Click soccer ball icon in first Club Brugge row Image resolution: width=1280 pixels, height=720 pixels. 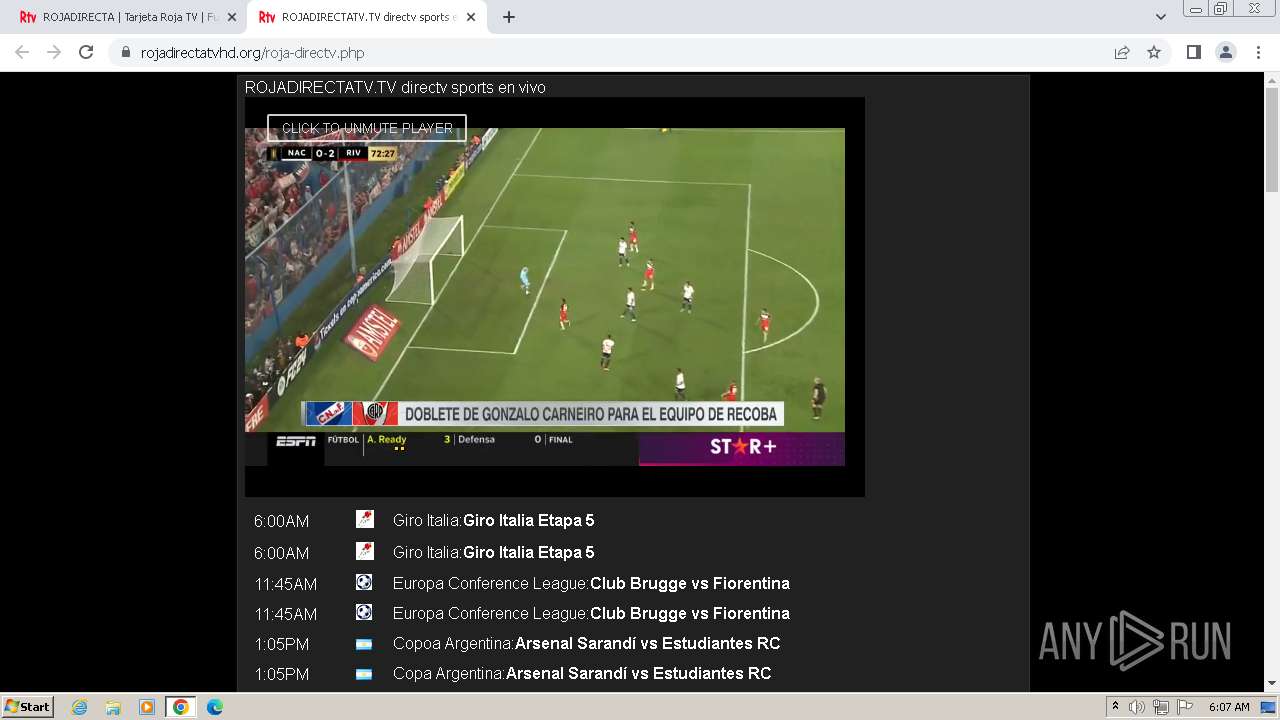pos(364,582)
